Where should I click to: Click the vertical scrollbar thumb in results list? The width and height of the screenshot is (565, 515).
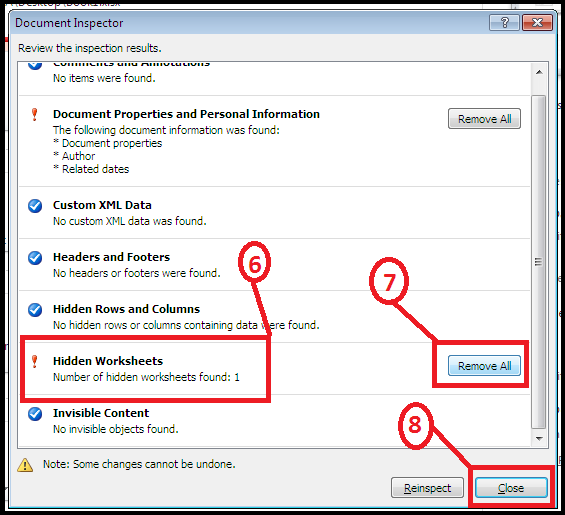point(539,262)
